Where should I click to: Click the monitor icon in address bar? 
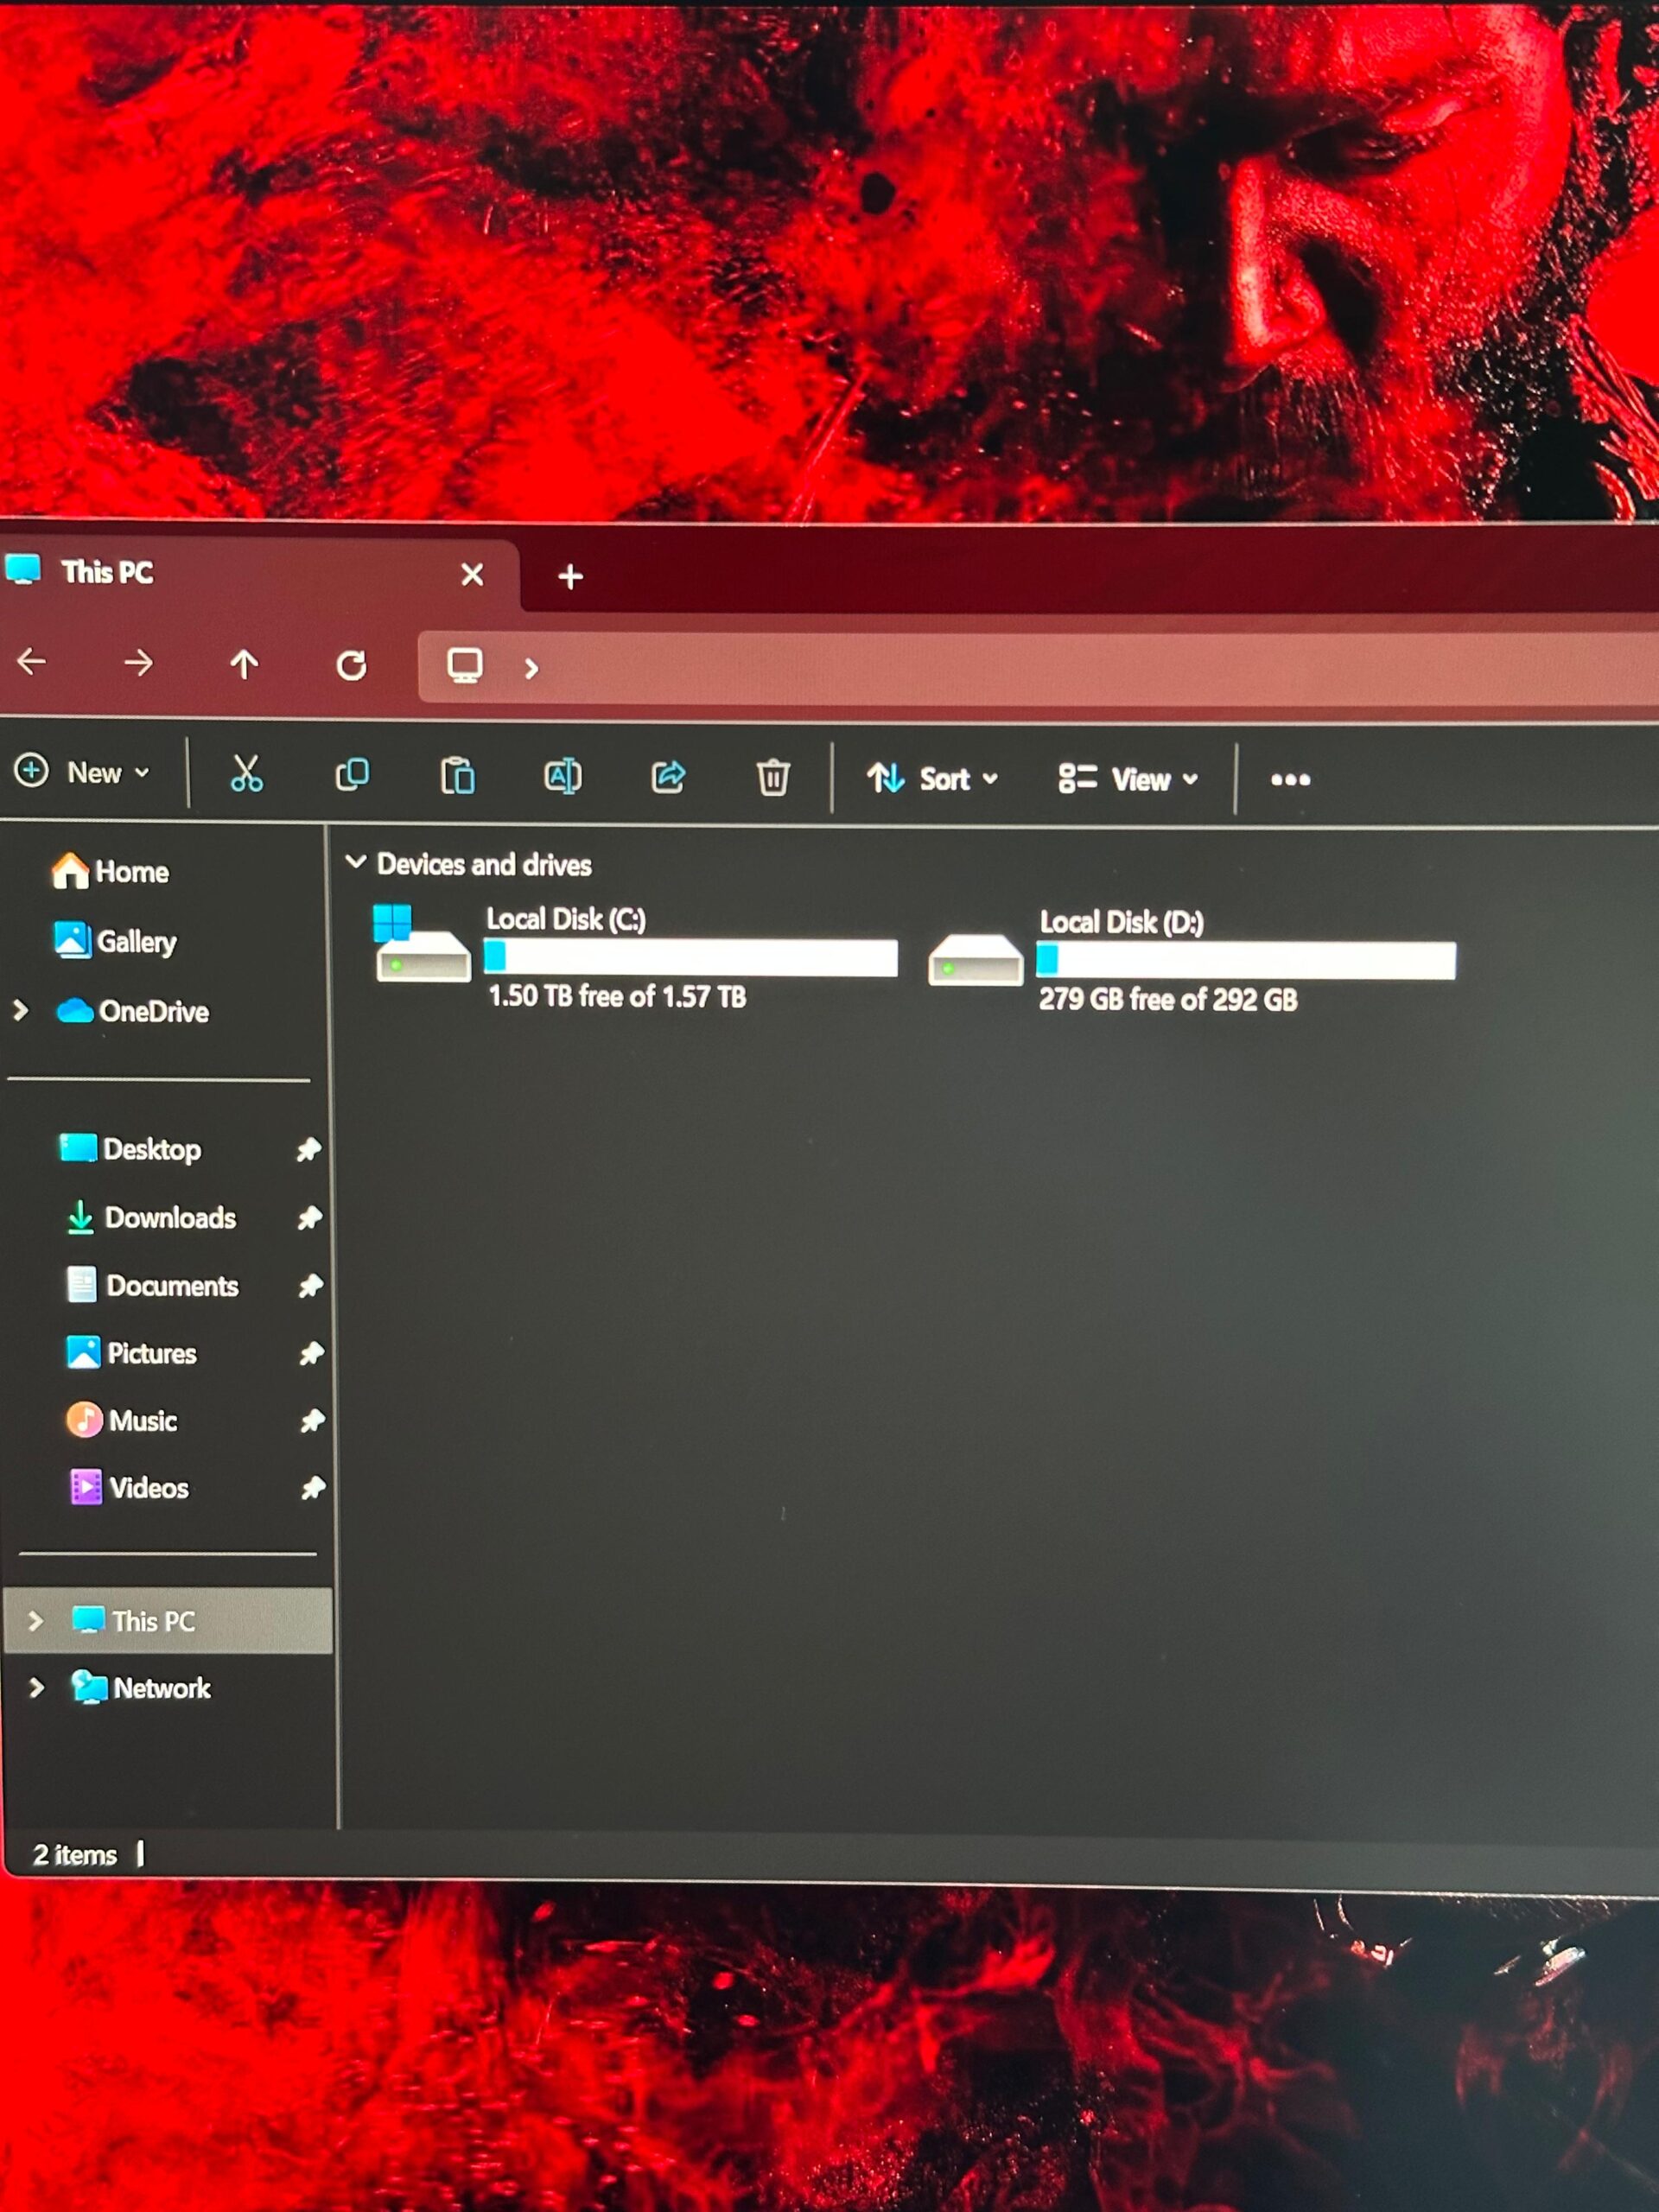tap(465, 666)
